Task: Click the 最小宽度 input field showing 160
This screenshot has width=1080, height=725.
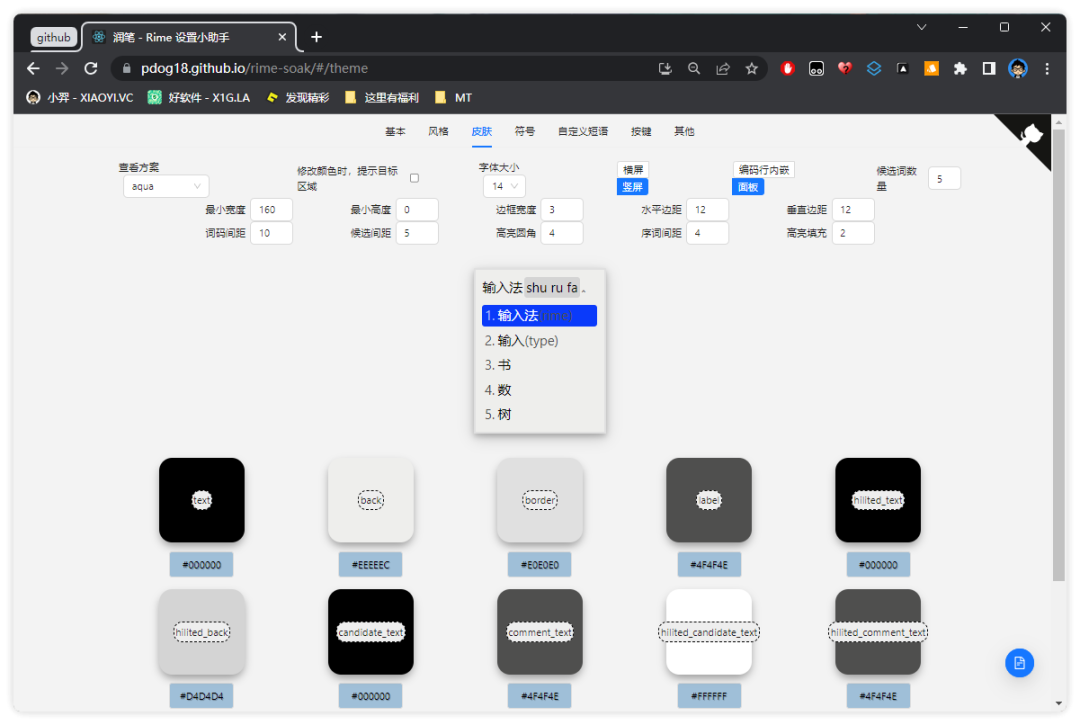Action: 271,210
